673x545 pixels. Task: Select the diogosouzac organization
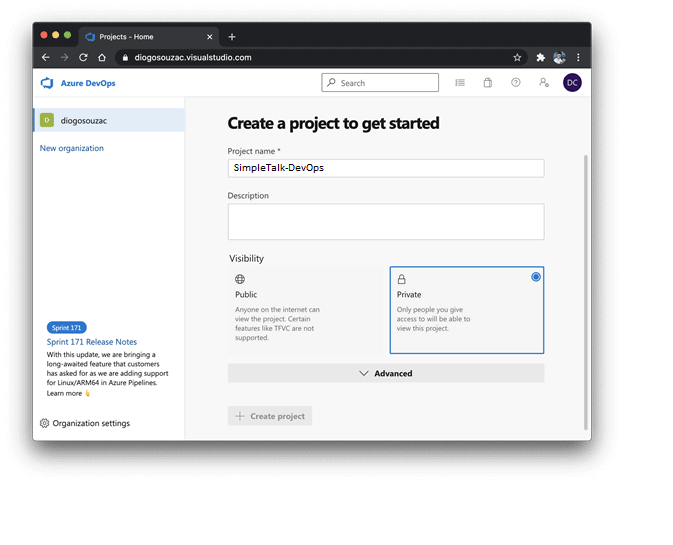click(109, 120)
